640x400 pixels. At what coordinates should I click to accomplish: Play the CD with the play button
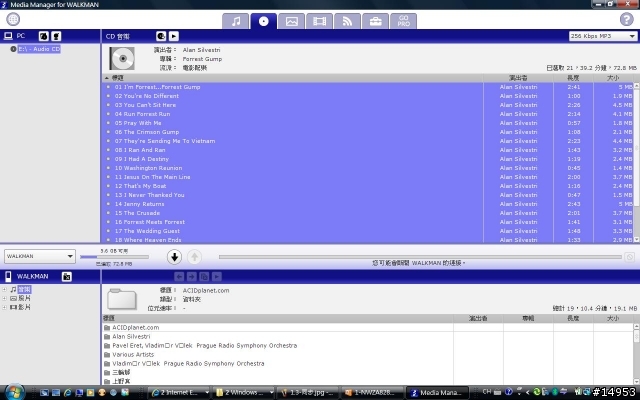click(173, 36)
